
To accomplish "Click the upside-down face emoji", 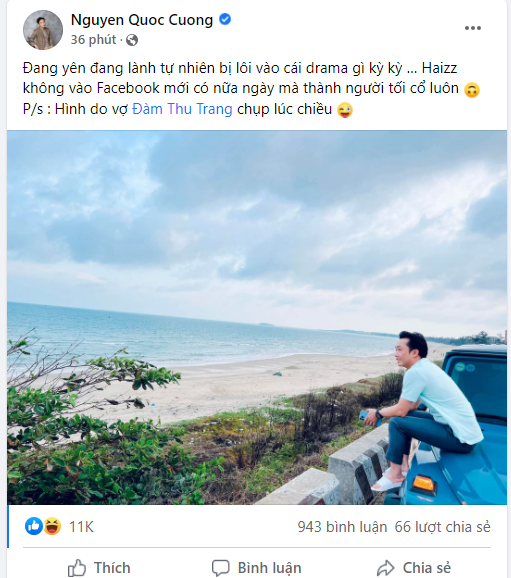I will pos(472,90).
